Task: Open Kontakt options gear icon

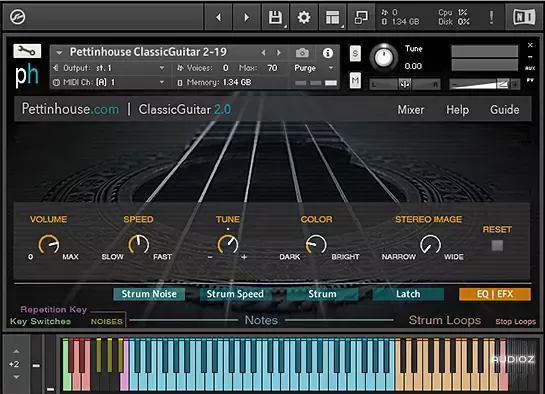Action: click(304, 17)
